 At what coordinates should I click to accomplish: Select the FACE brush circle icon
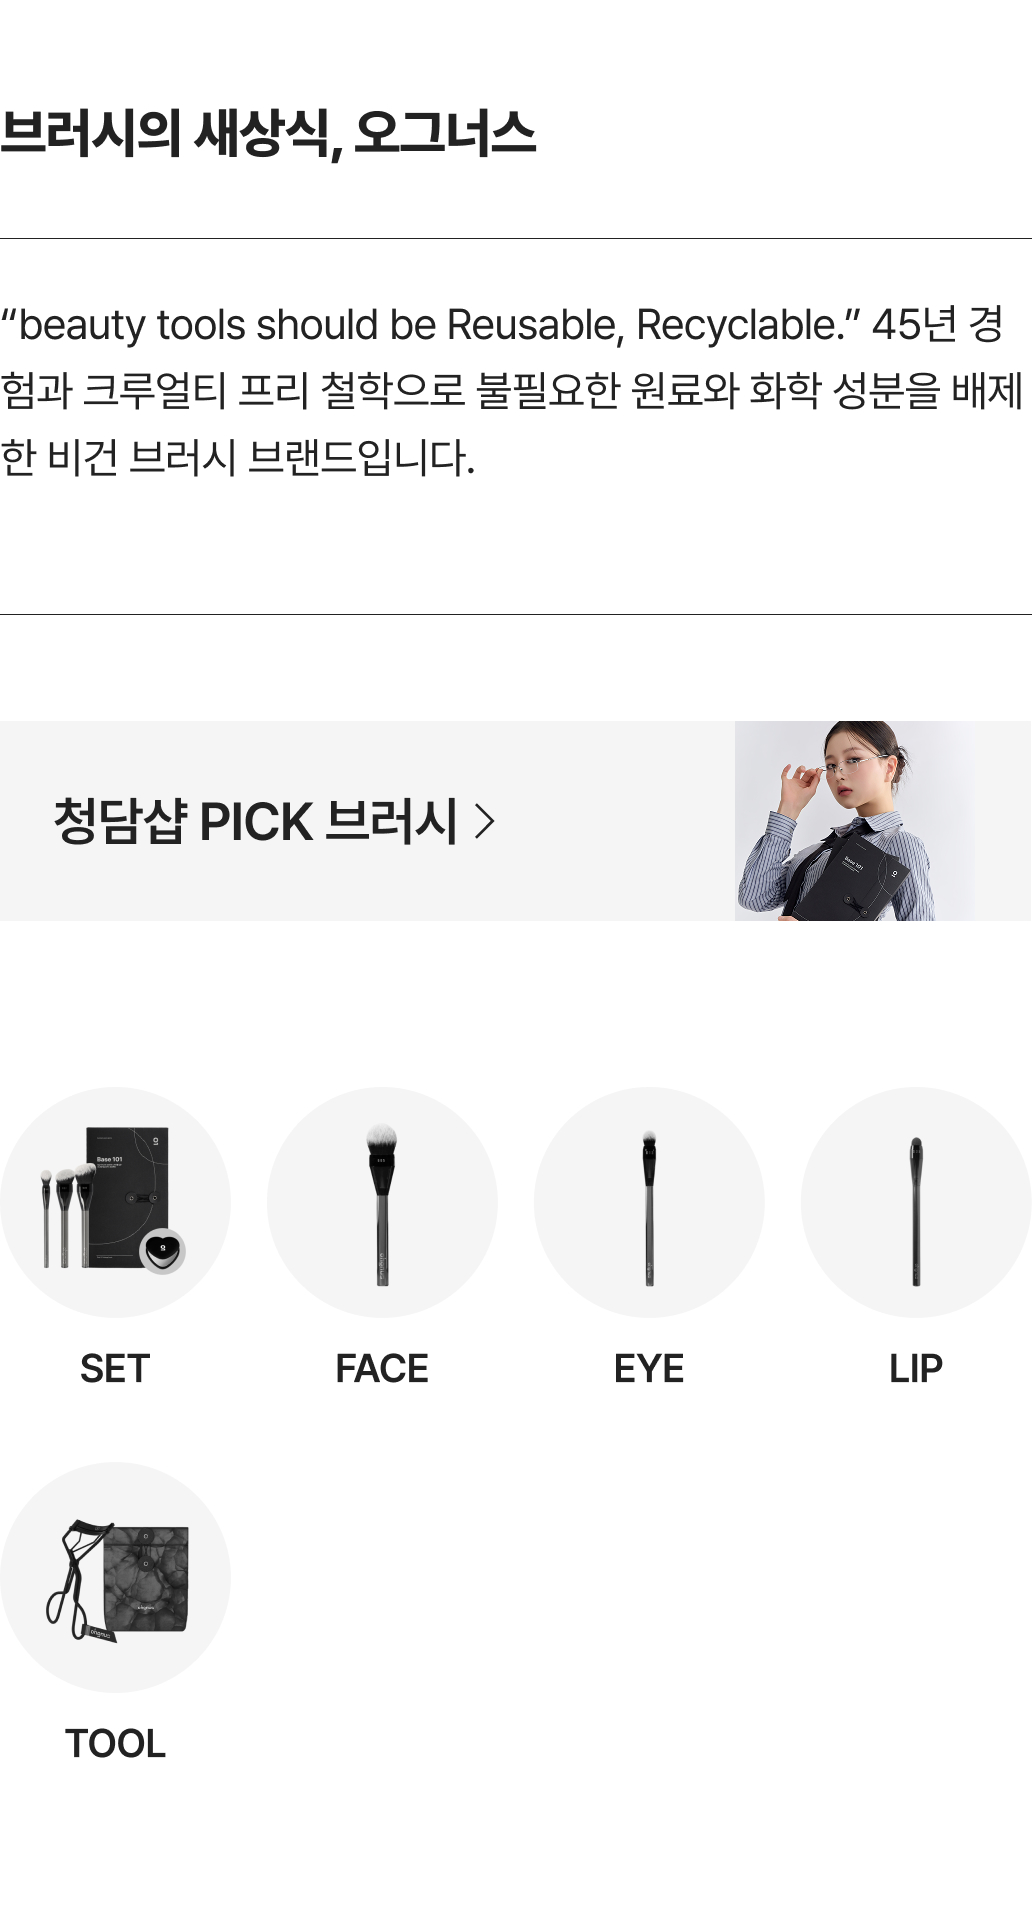coord(382,1201)
